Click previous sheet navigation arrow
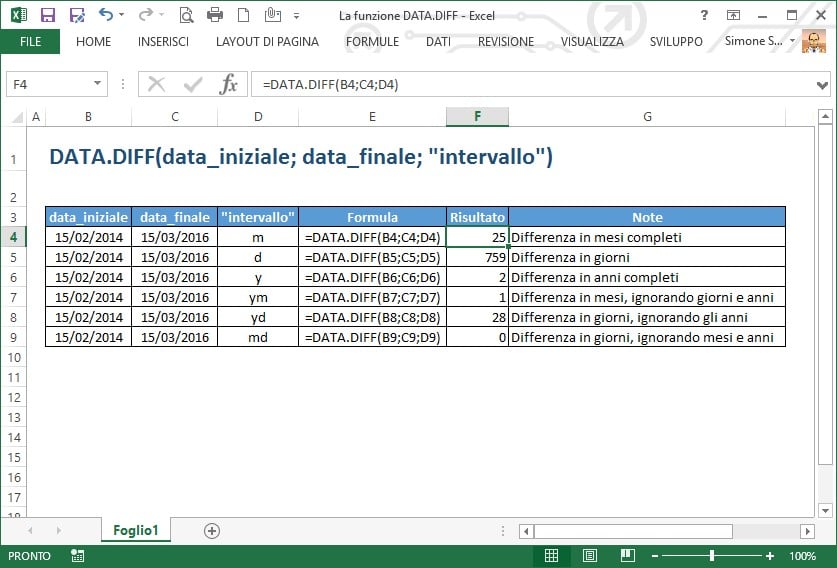 point(30,531)
